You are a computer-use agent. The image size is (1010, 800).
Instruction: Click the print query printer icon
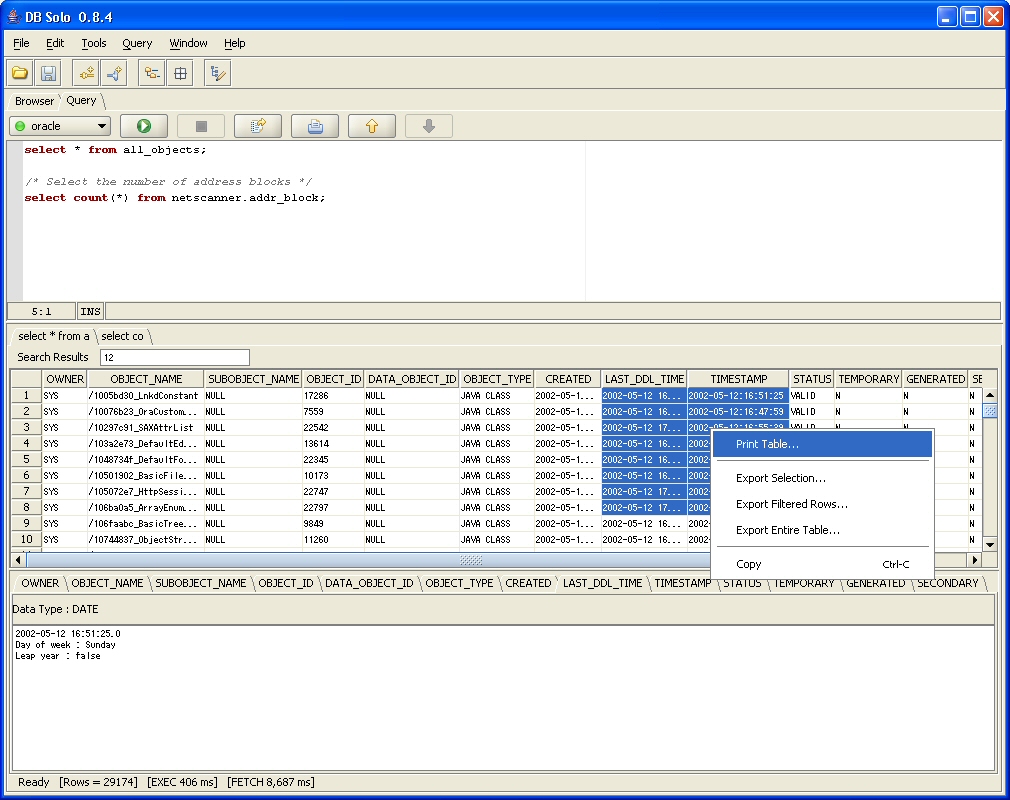coord(315,126)
